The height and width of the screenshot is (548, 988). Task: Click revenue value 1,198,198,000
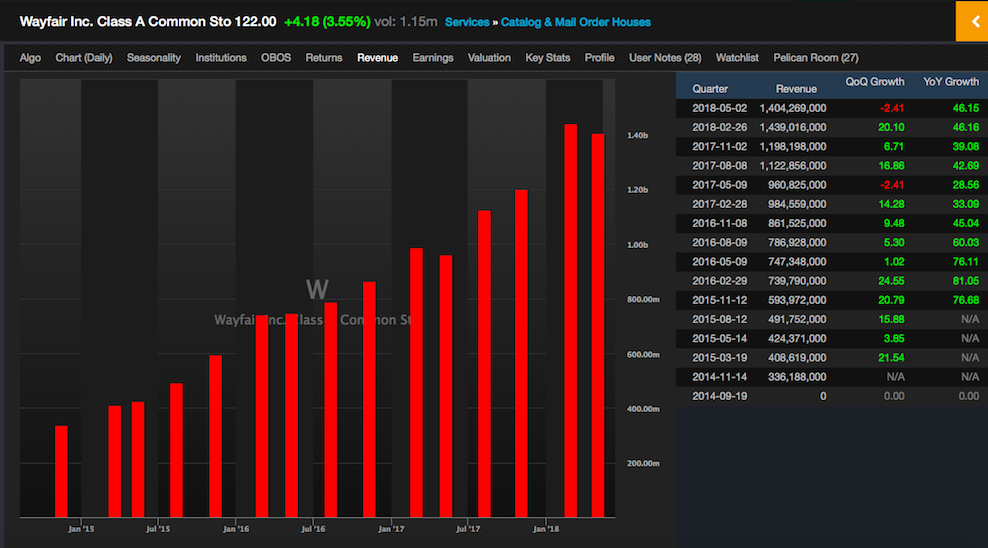793,147
